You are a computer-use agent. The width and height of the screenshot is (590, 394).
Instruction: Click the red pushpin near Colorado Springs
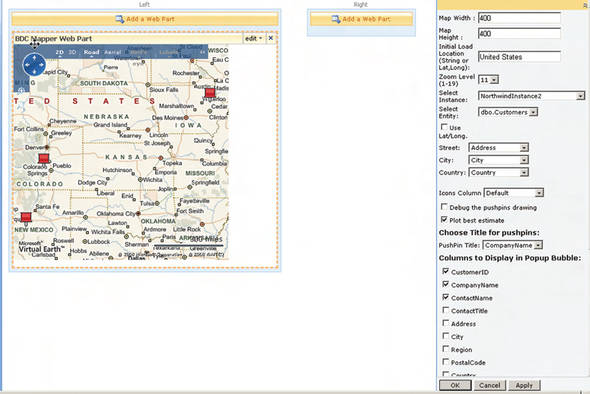[x=44, y=158]
